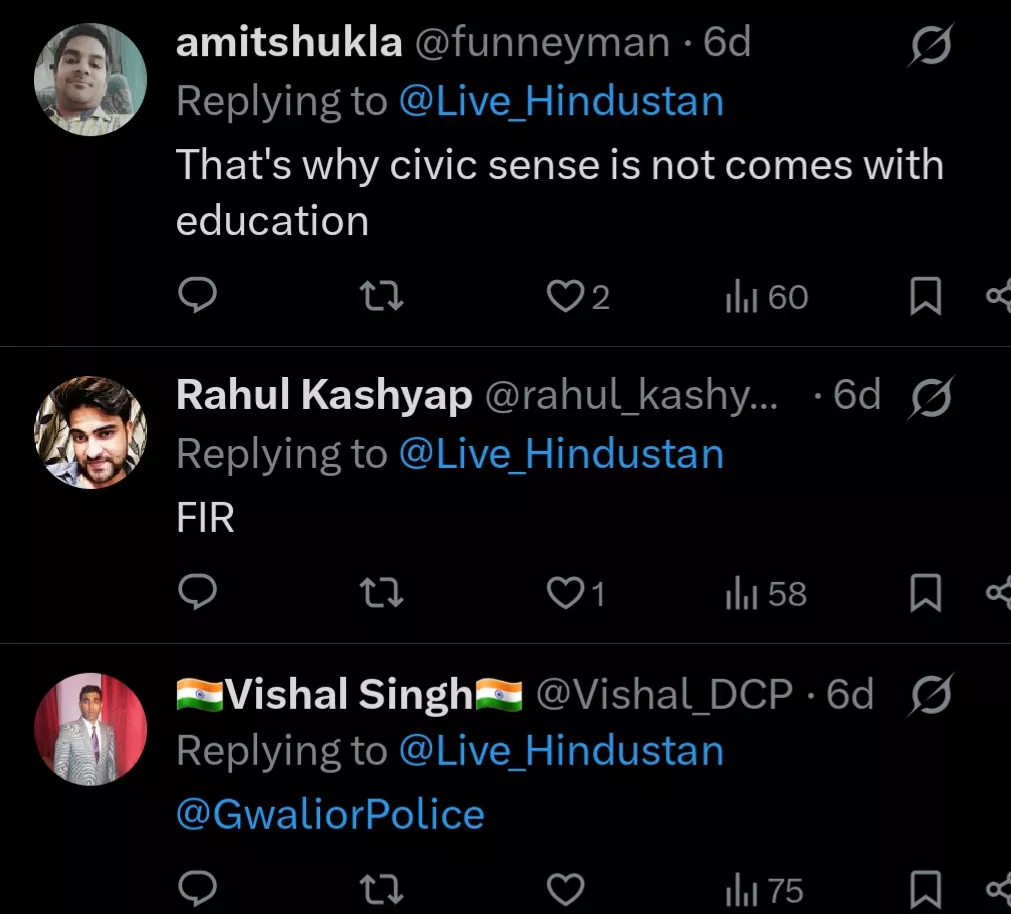The height and width of the screenshot is (914, 1011).
Task: Open @Live_Hindustan link in amitshukla's reply
Action: (x=560, y=102)
